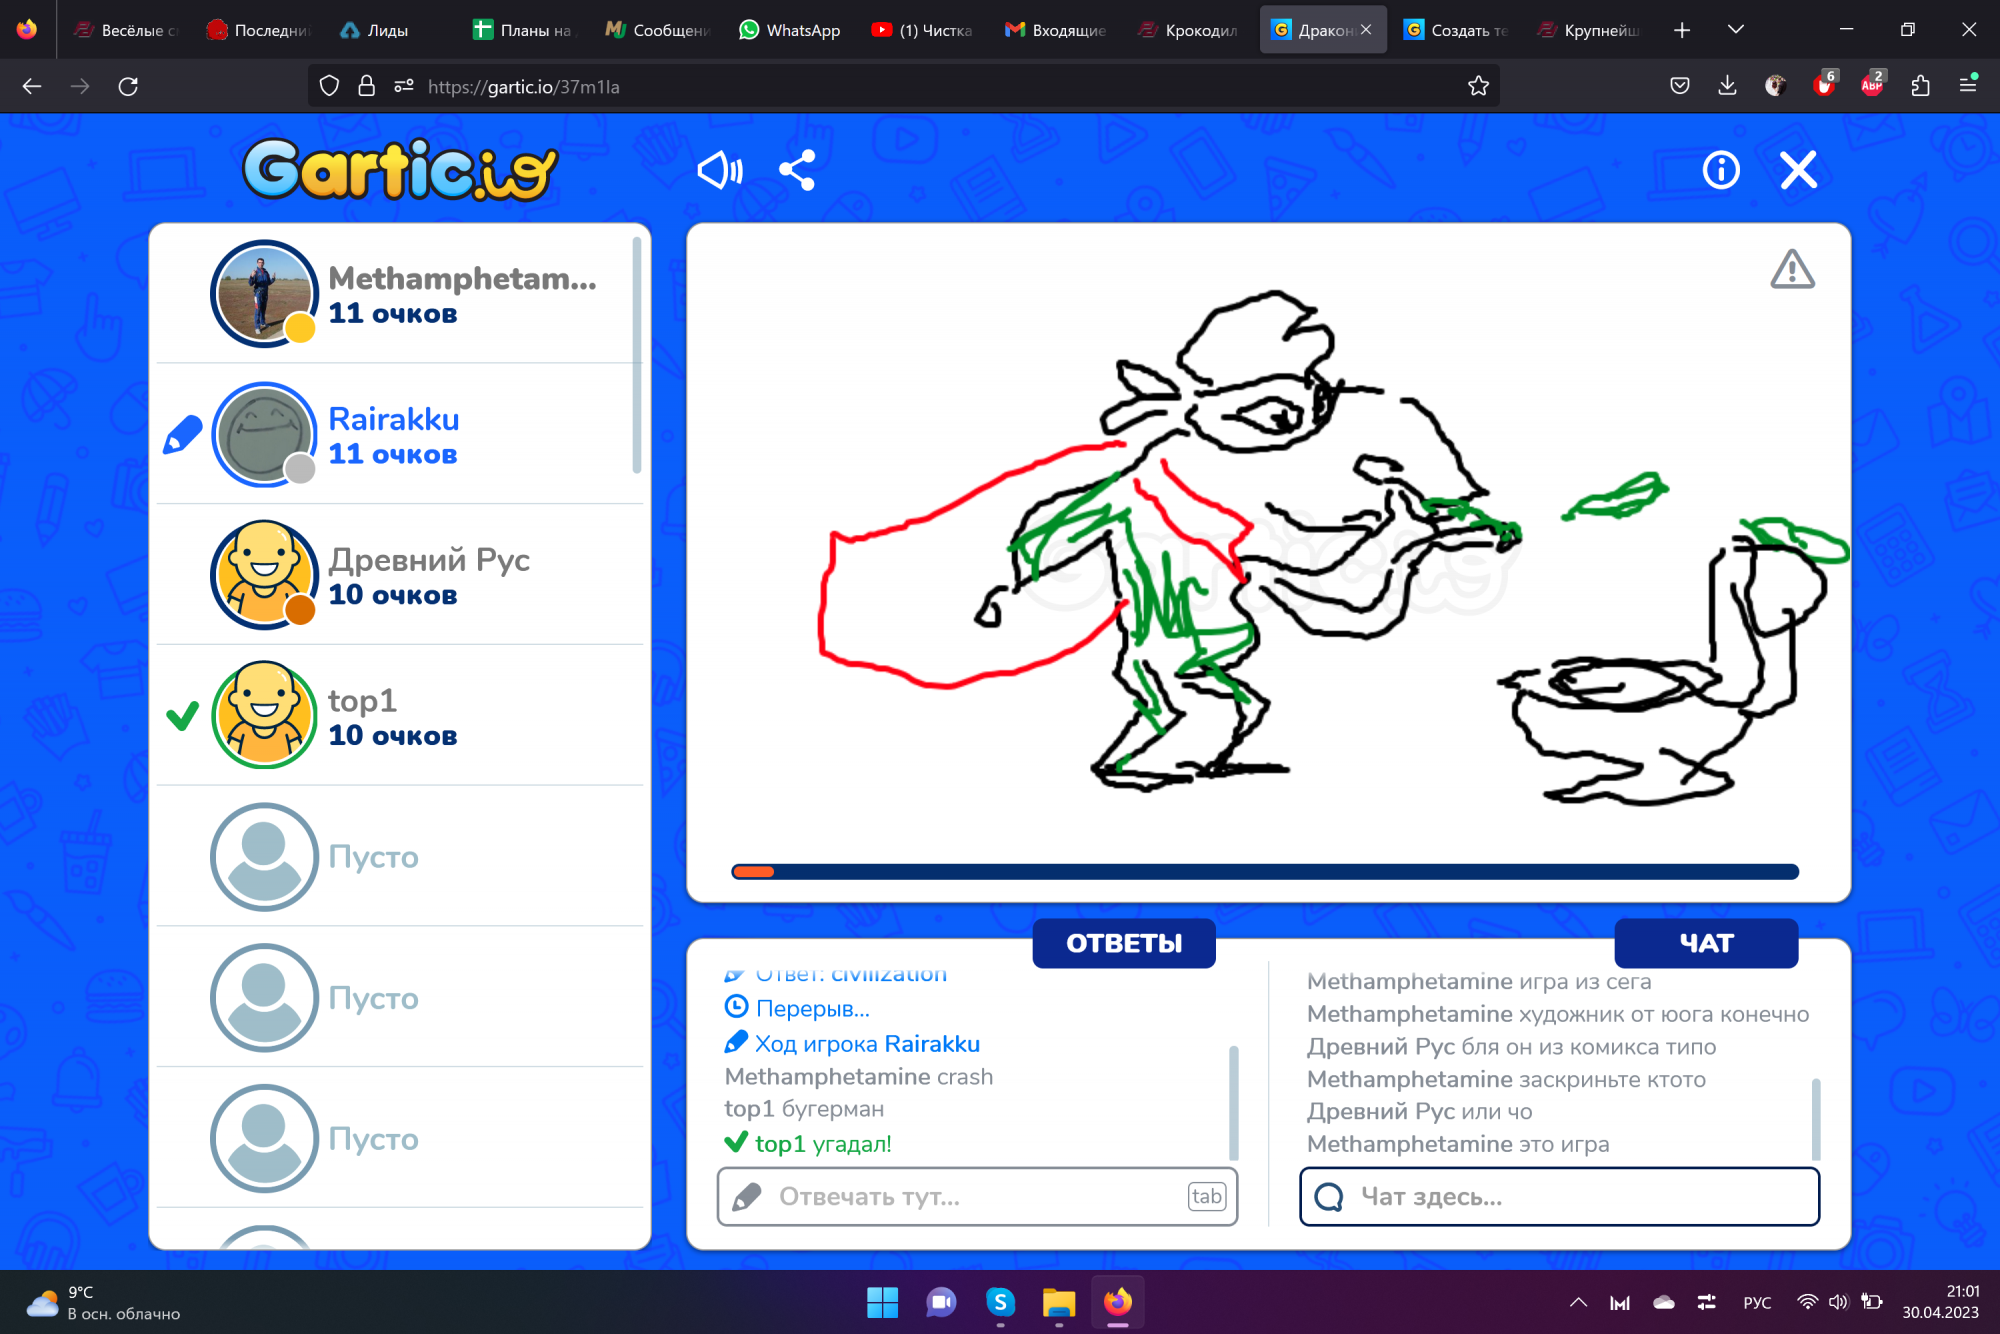Open Skype from the taskbar

point(1001,1302)
